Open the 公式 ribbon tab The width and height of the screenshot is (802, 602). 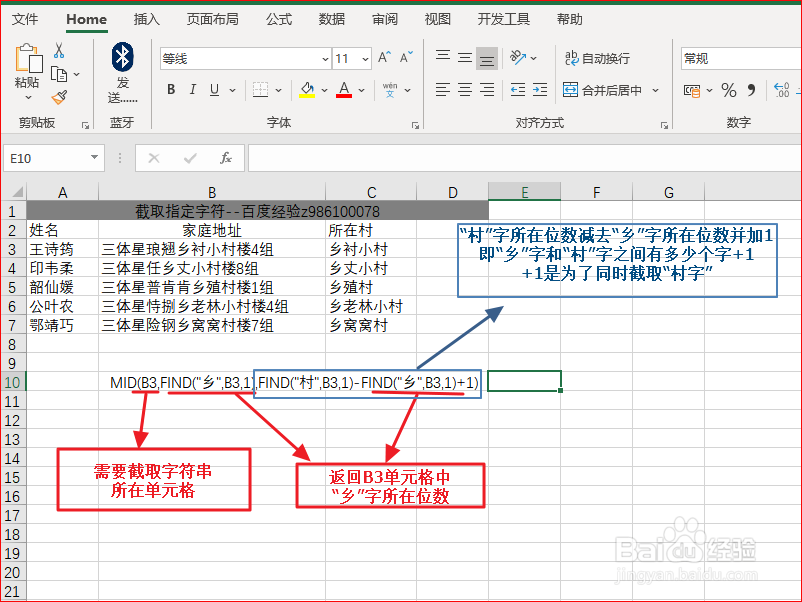click(x=278, y=18)
